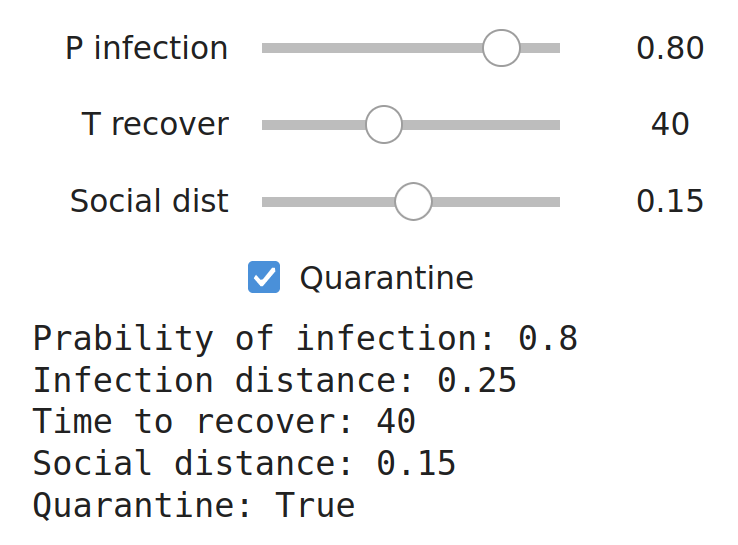Click the T recover slider label
This screenshot has width=738, height=545.
tap(155, 124)
